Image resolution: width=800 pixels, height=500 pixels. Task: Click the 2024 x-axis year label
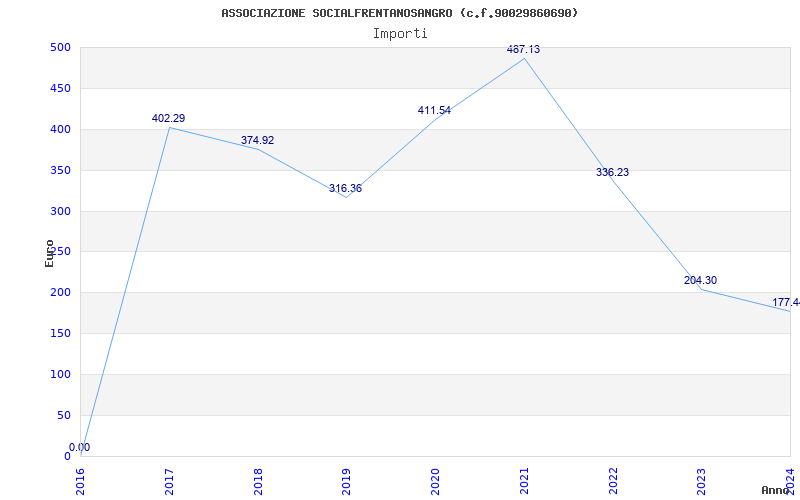point(790,481)
